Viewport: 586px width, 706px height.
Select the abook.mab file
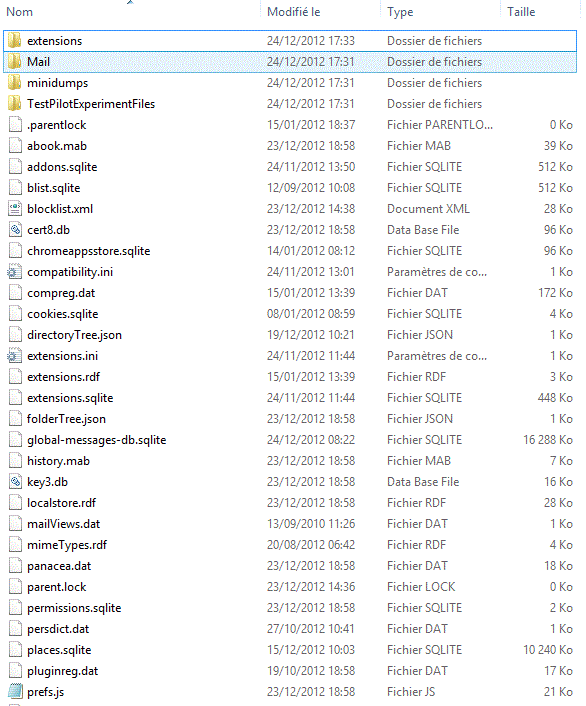[x=290, y=146]
